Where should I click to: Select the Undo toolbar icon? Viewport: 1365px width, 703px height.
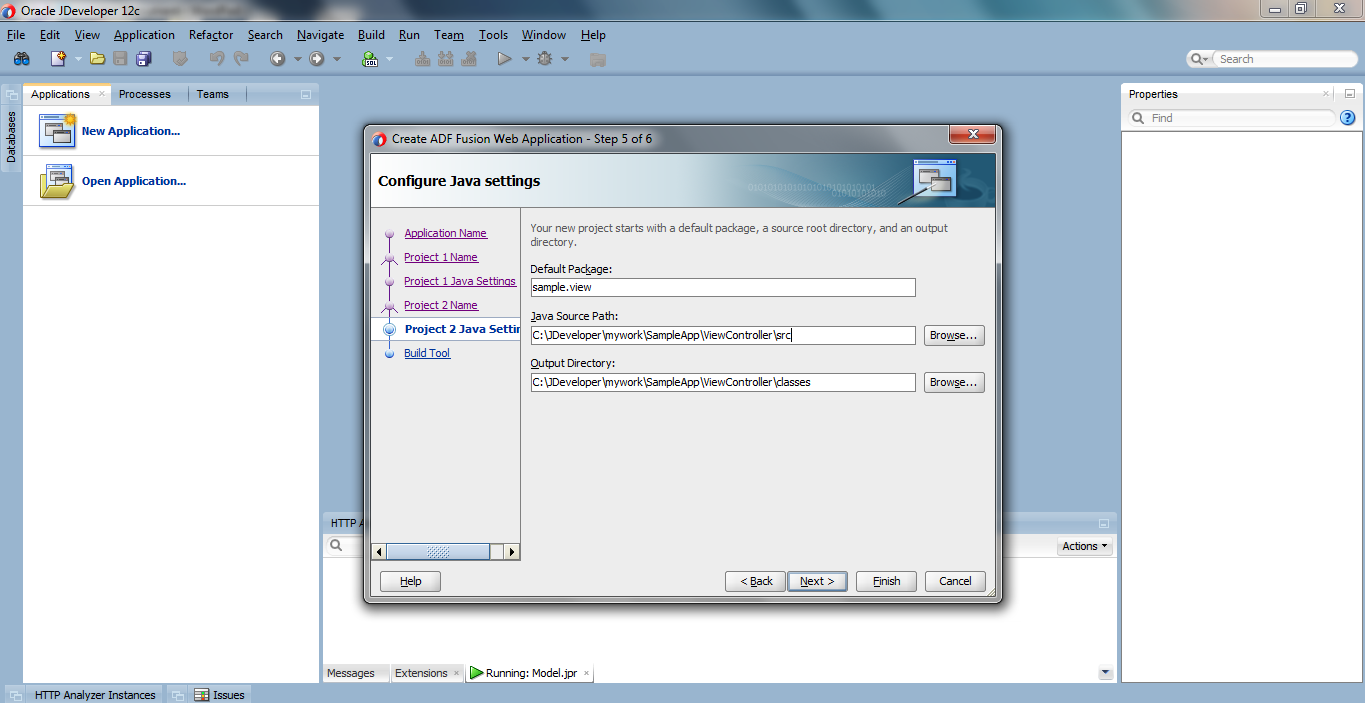[x=217, y=58]
